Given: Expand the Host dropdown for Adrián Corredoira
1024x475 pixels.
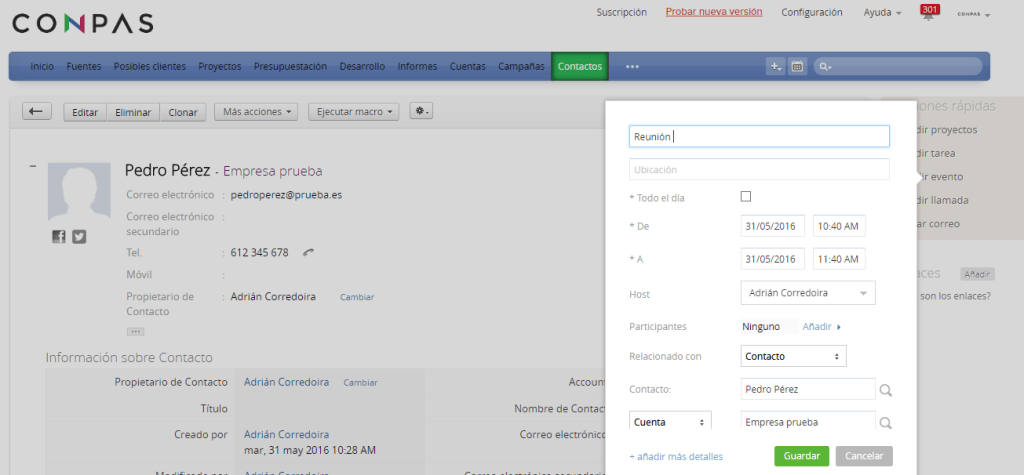Looking at the screenshot, I should click(x=808, y=293).
